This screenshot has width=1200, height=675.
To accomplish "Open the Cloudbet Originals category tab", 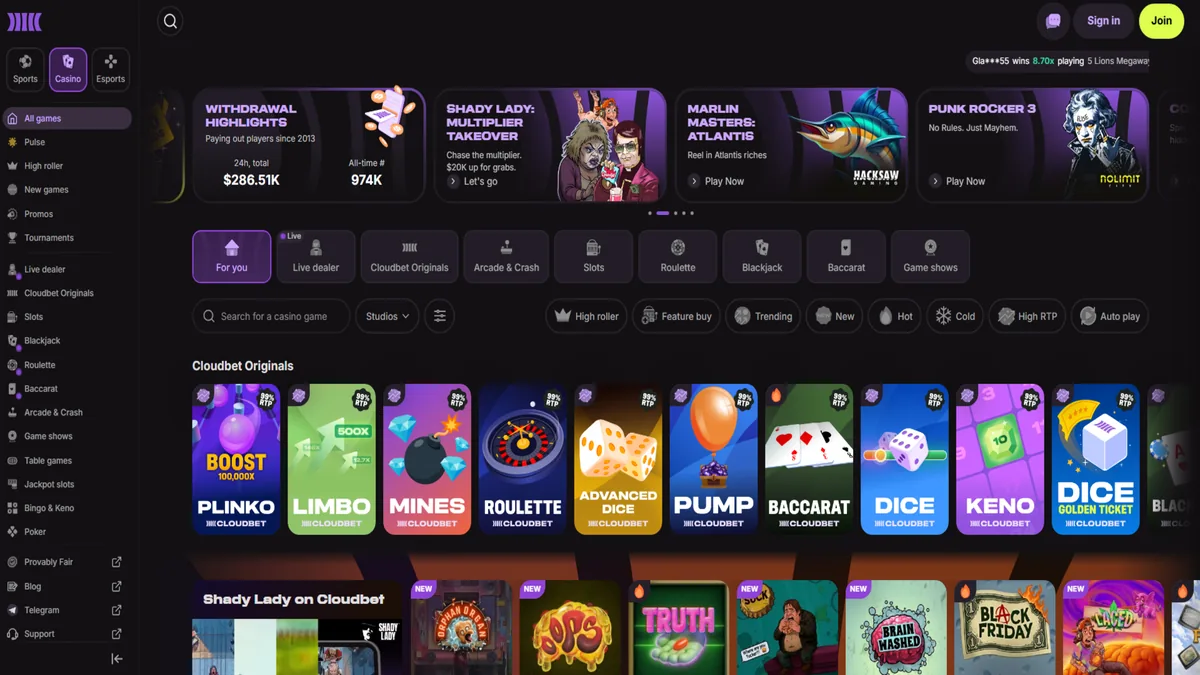I will (x=410, y=256).
